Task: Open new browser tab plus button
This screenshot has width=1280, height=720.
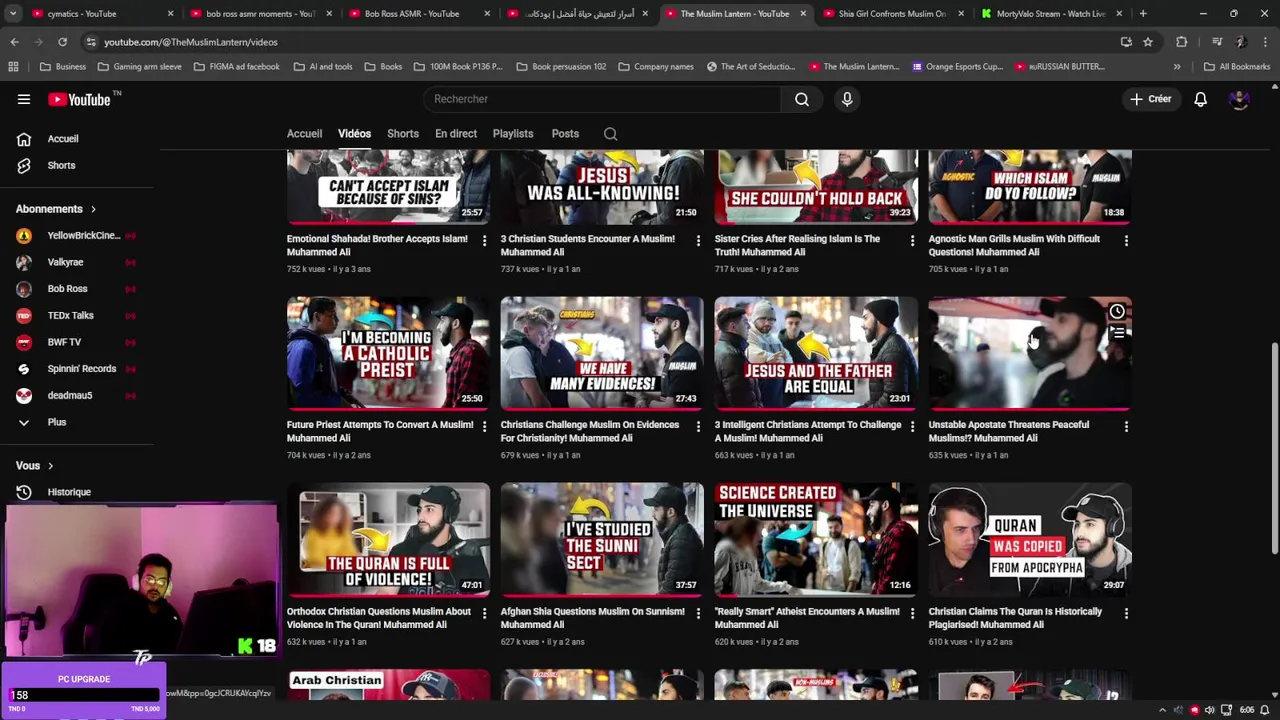Action: (1143, 14)
